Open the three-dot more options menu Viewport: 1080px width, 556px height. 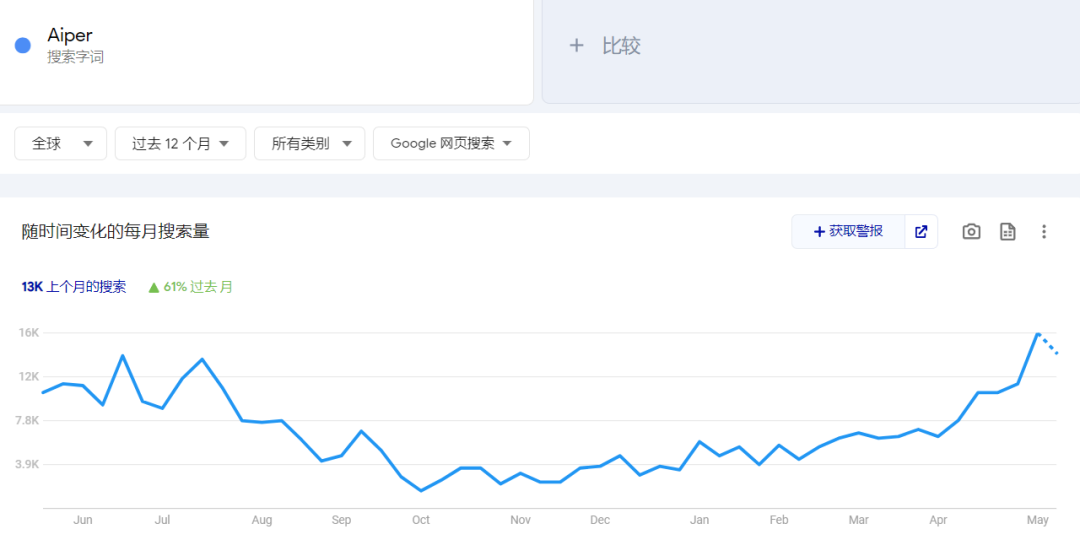click(x=1044, y=231)
